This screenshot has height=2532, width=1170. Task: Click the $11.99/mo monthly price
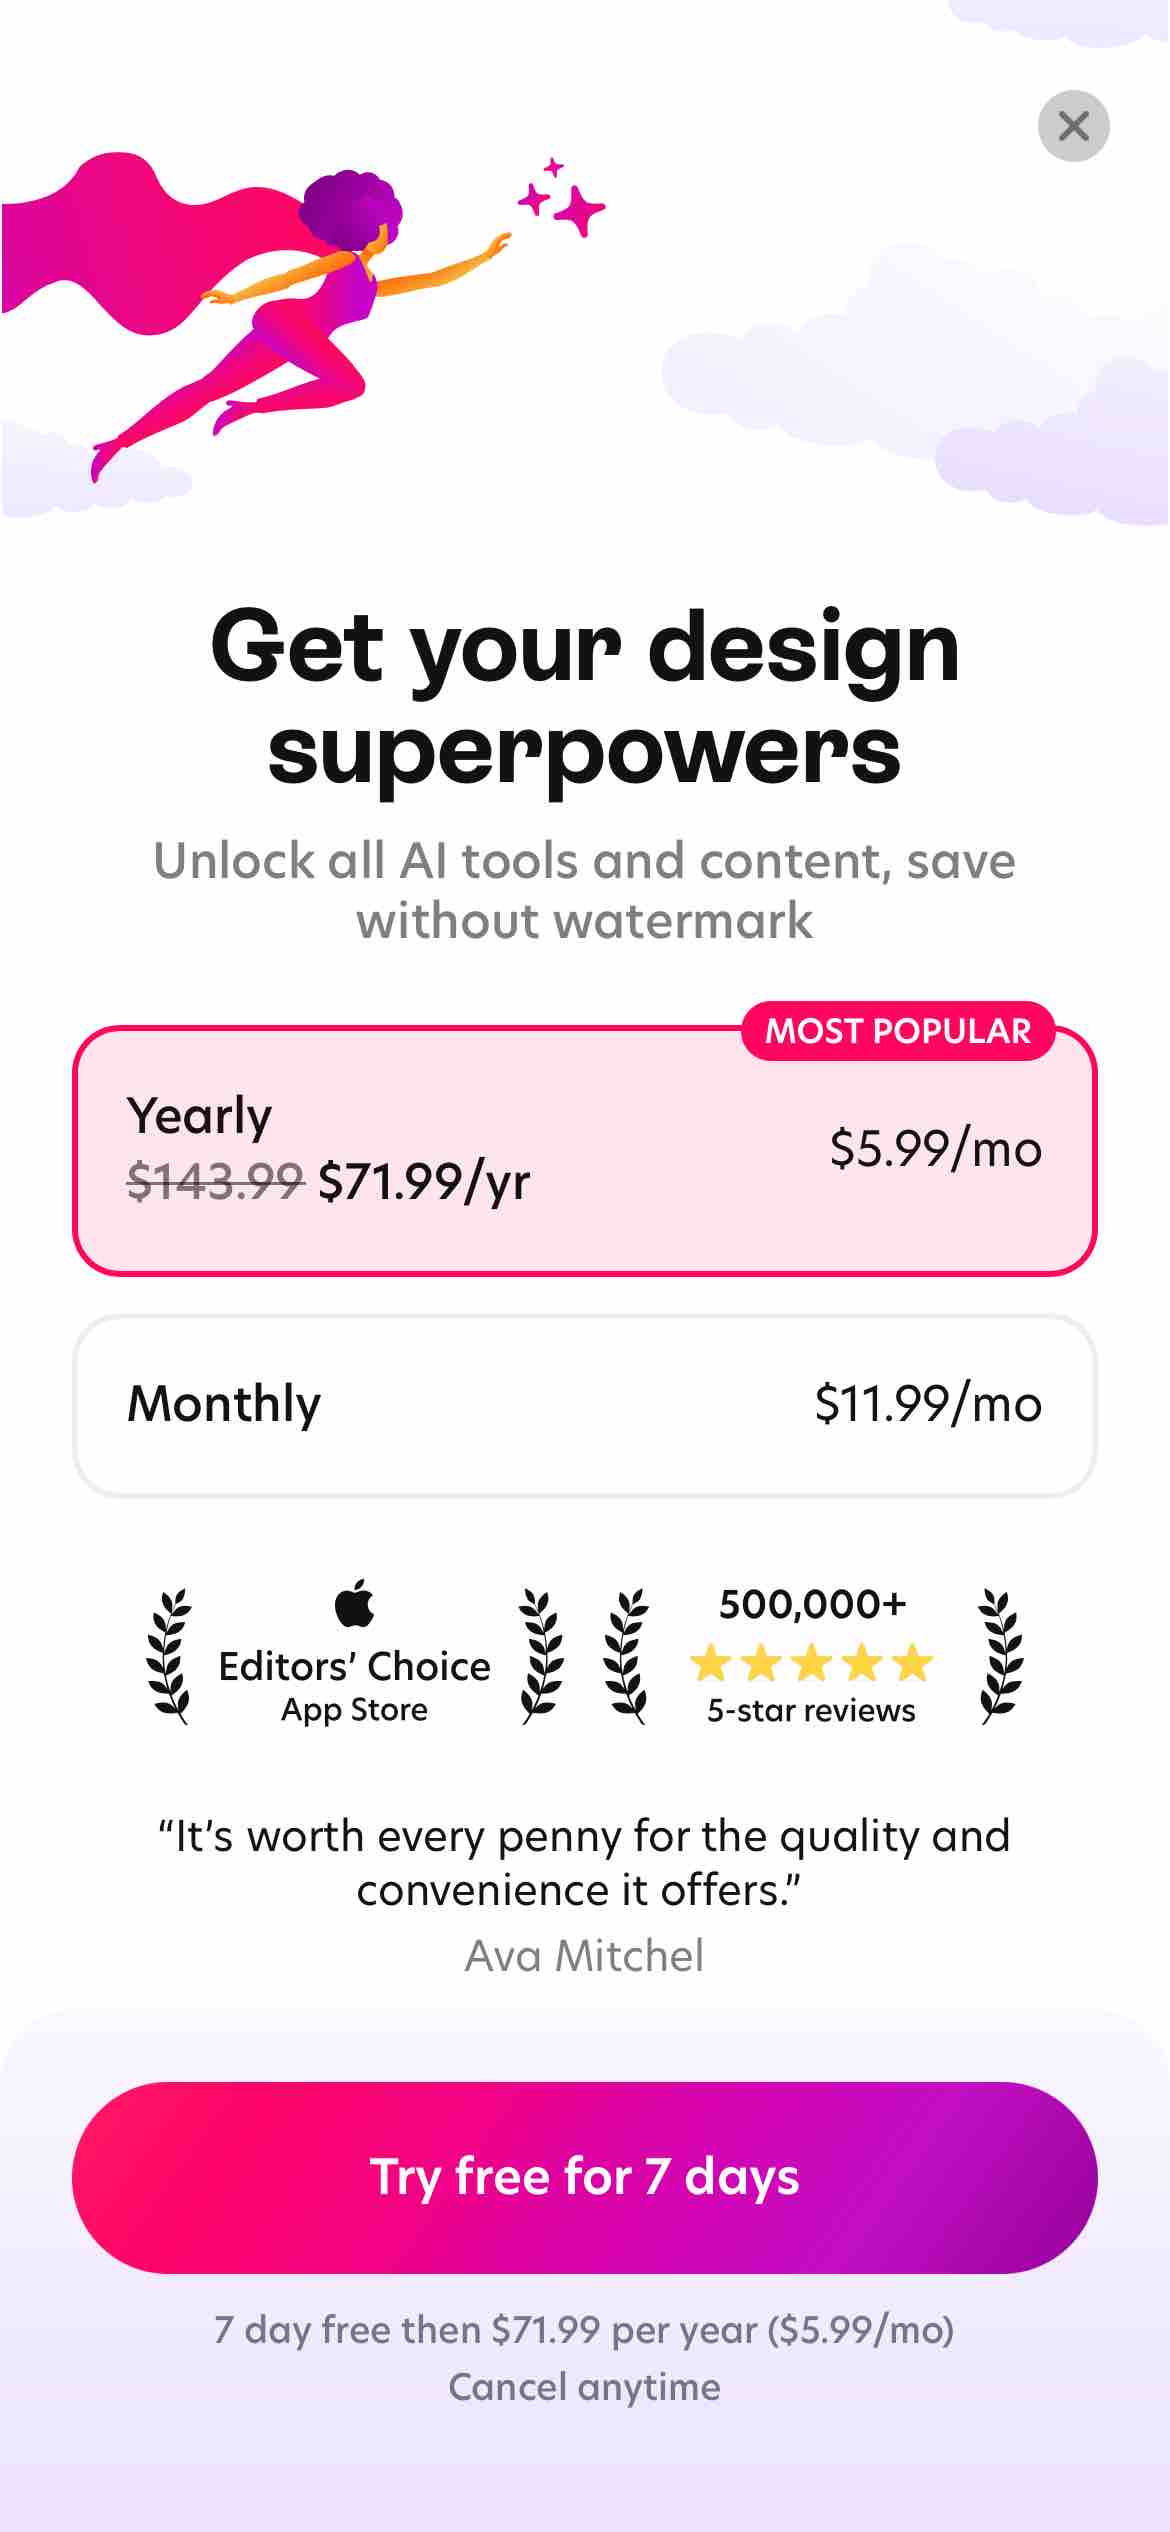click(x=928, y=1404)
